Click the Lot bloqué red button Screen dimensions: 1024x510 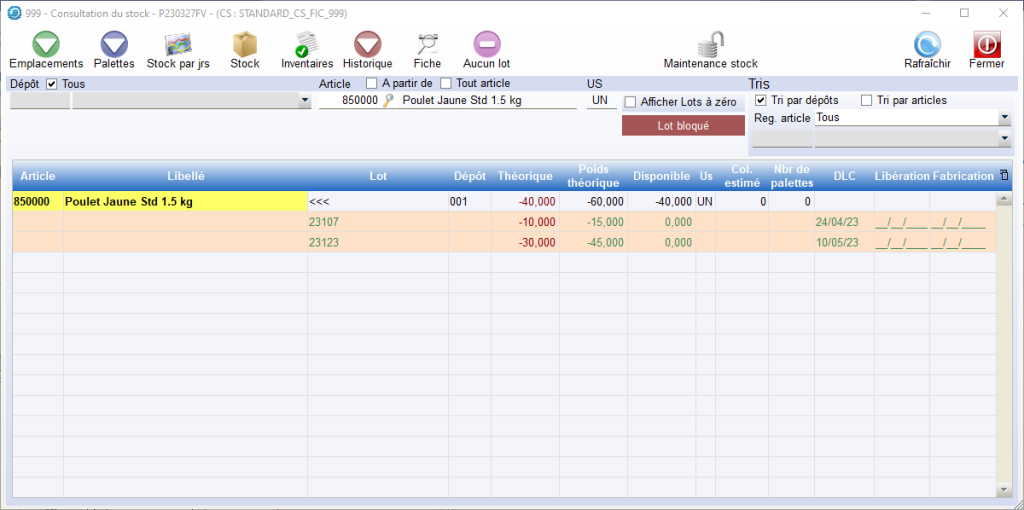[x=683, y=126]
